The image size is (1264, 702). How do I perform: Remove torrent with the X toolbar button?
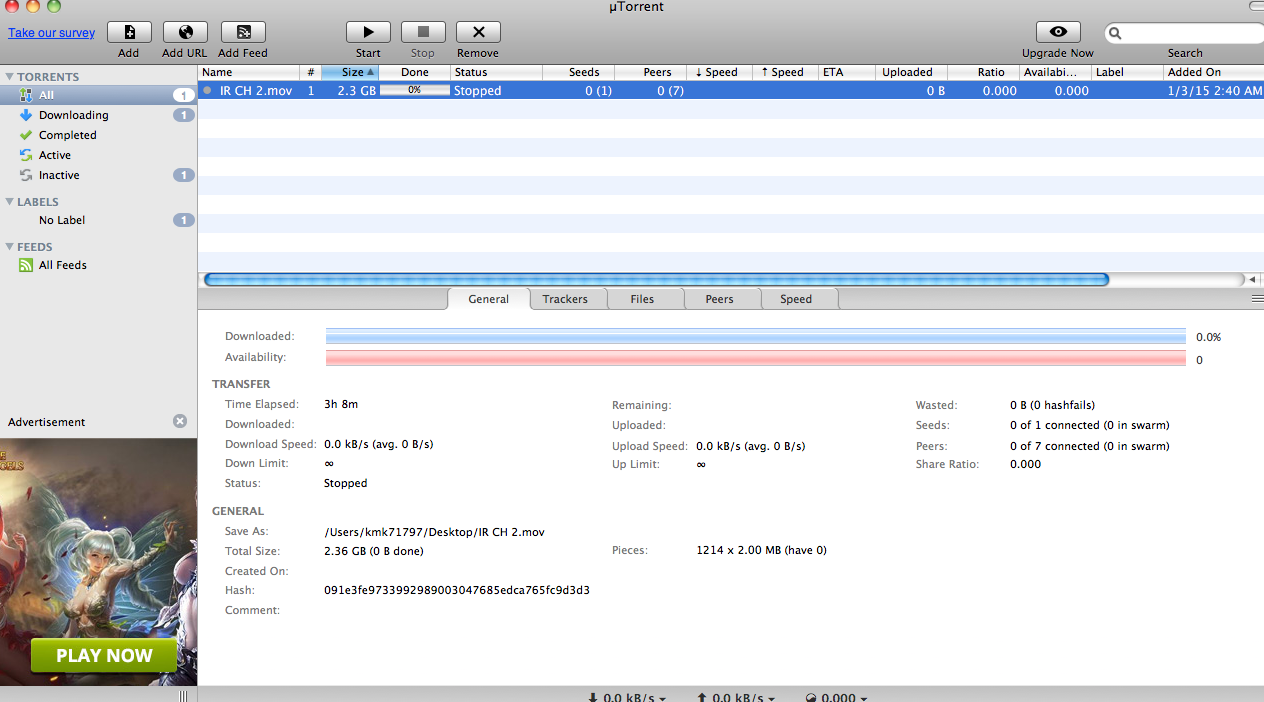(x=478, y=32)
